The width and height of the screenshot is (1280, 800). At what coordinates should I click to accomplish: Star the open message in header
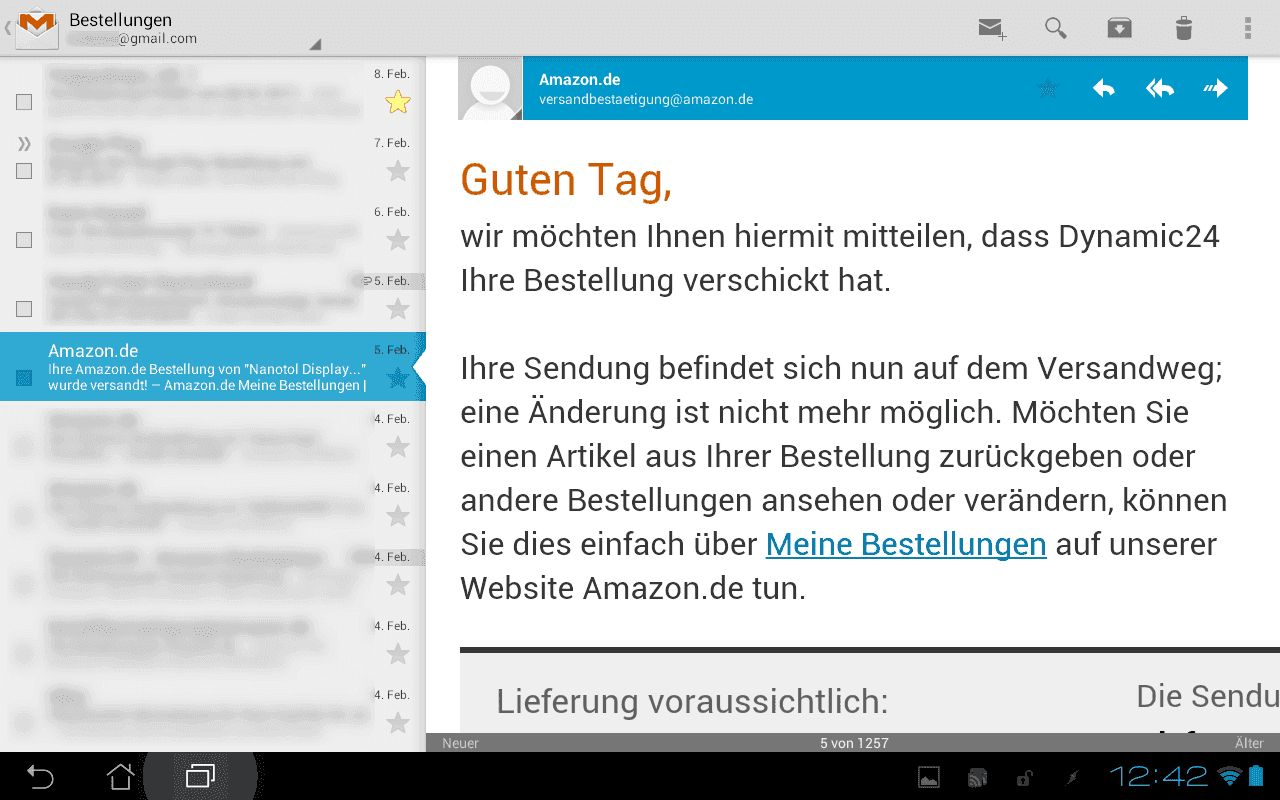pos(1047,88)
